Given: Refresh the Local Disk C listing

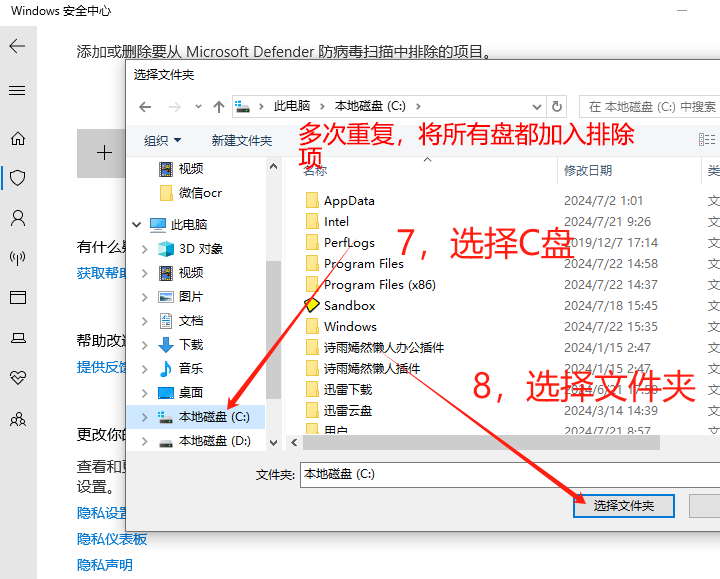Looking at the screenshot, I should point(557,107).
